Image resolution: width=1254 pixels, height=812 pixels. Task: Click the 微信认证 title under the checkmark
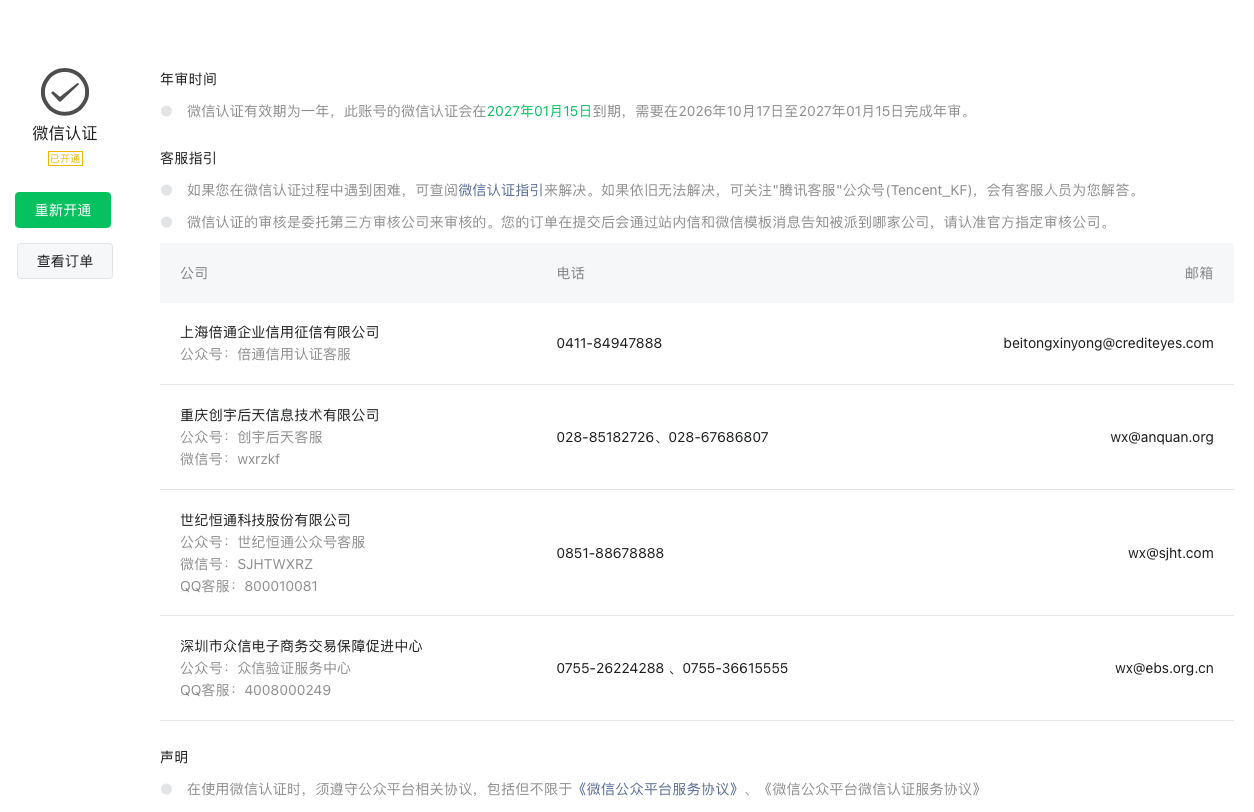click(x=65, y=133)
